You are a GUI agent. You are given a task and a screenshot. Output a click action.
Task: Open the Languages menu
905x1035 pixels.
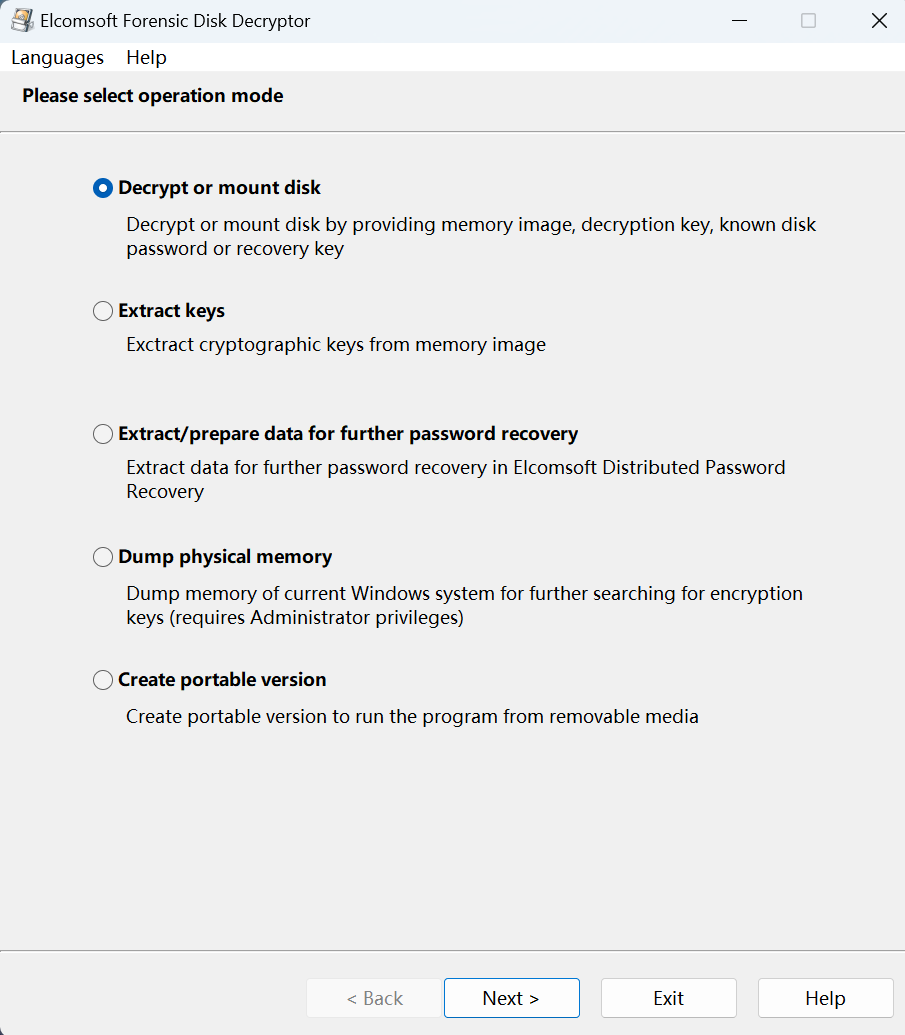57,57
